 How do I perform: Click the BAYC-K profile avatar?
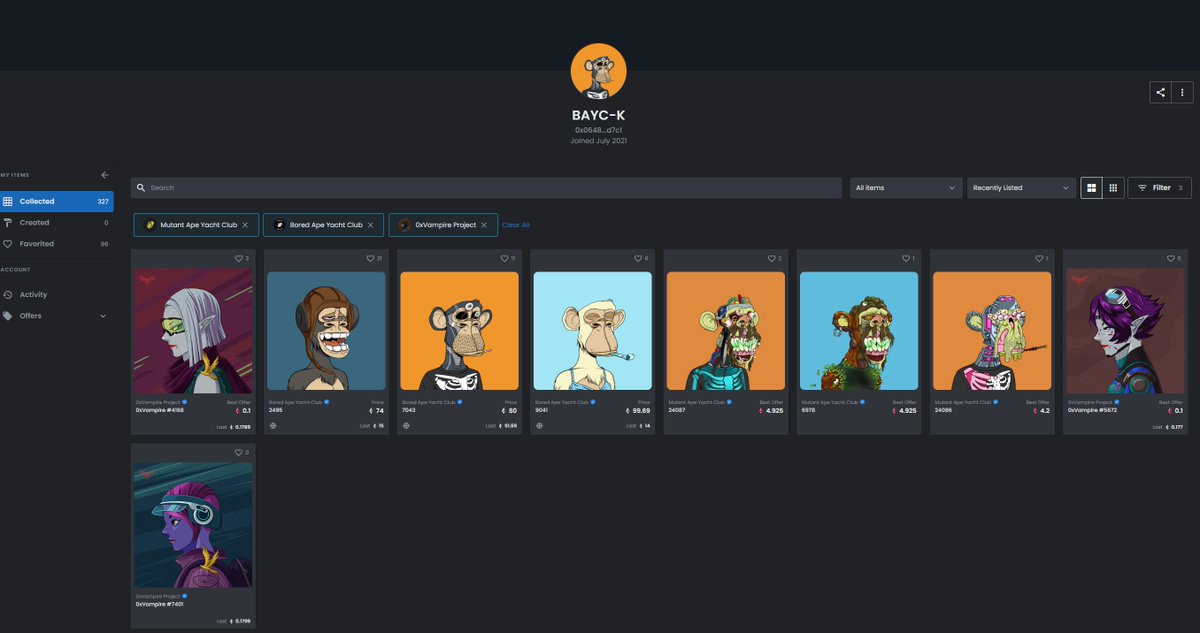coord(598,71)
